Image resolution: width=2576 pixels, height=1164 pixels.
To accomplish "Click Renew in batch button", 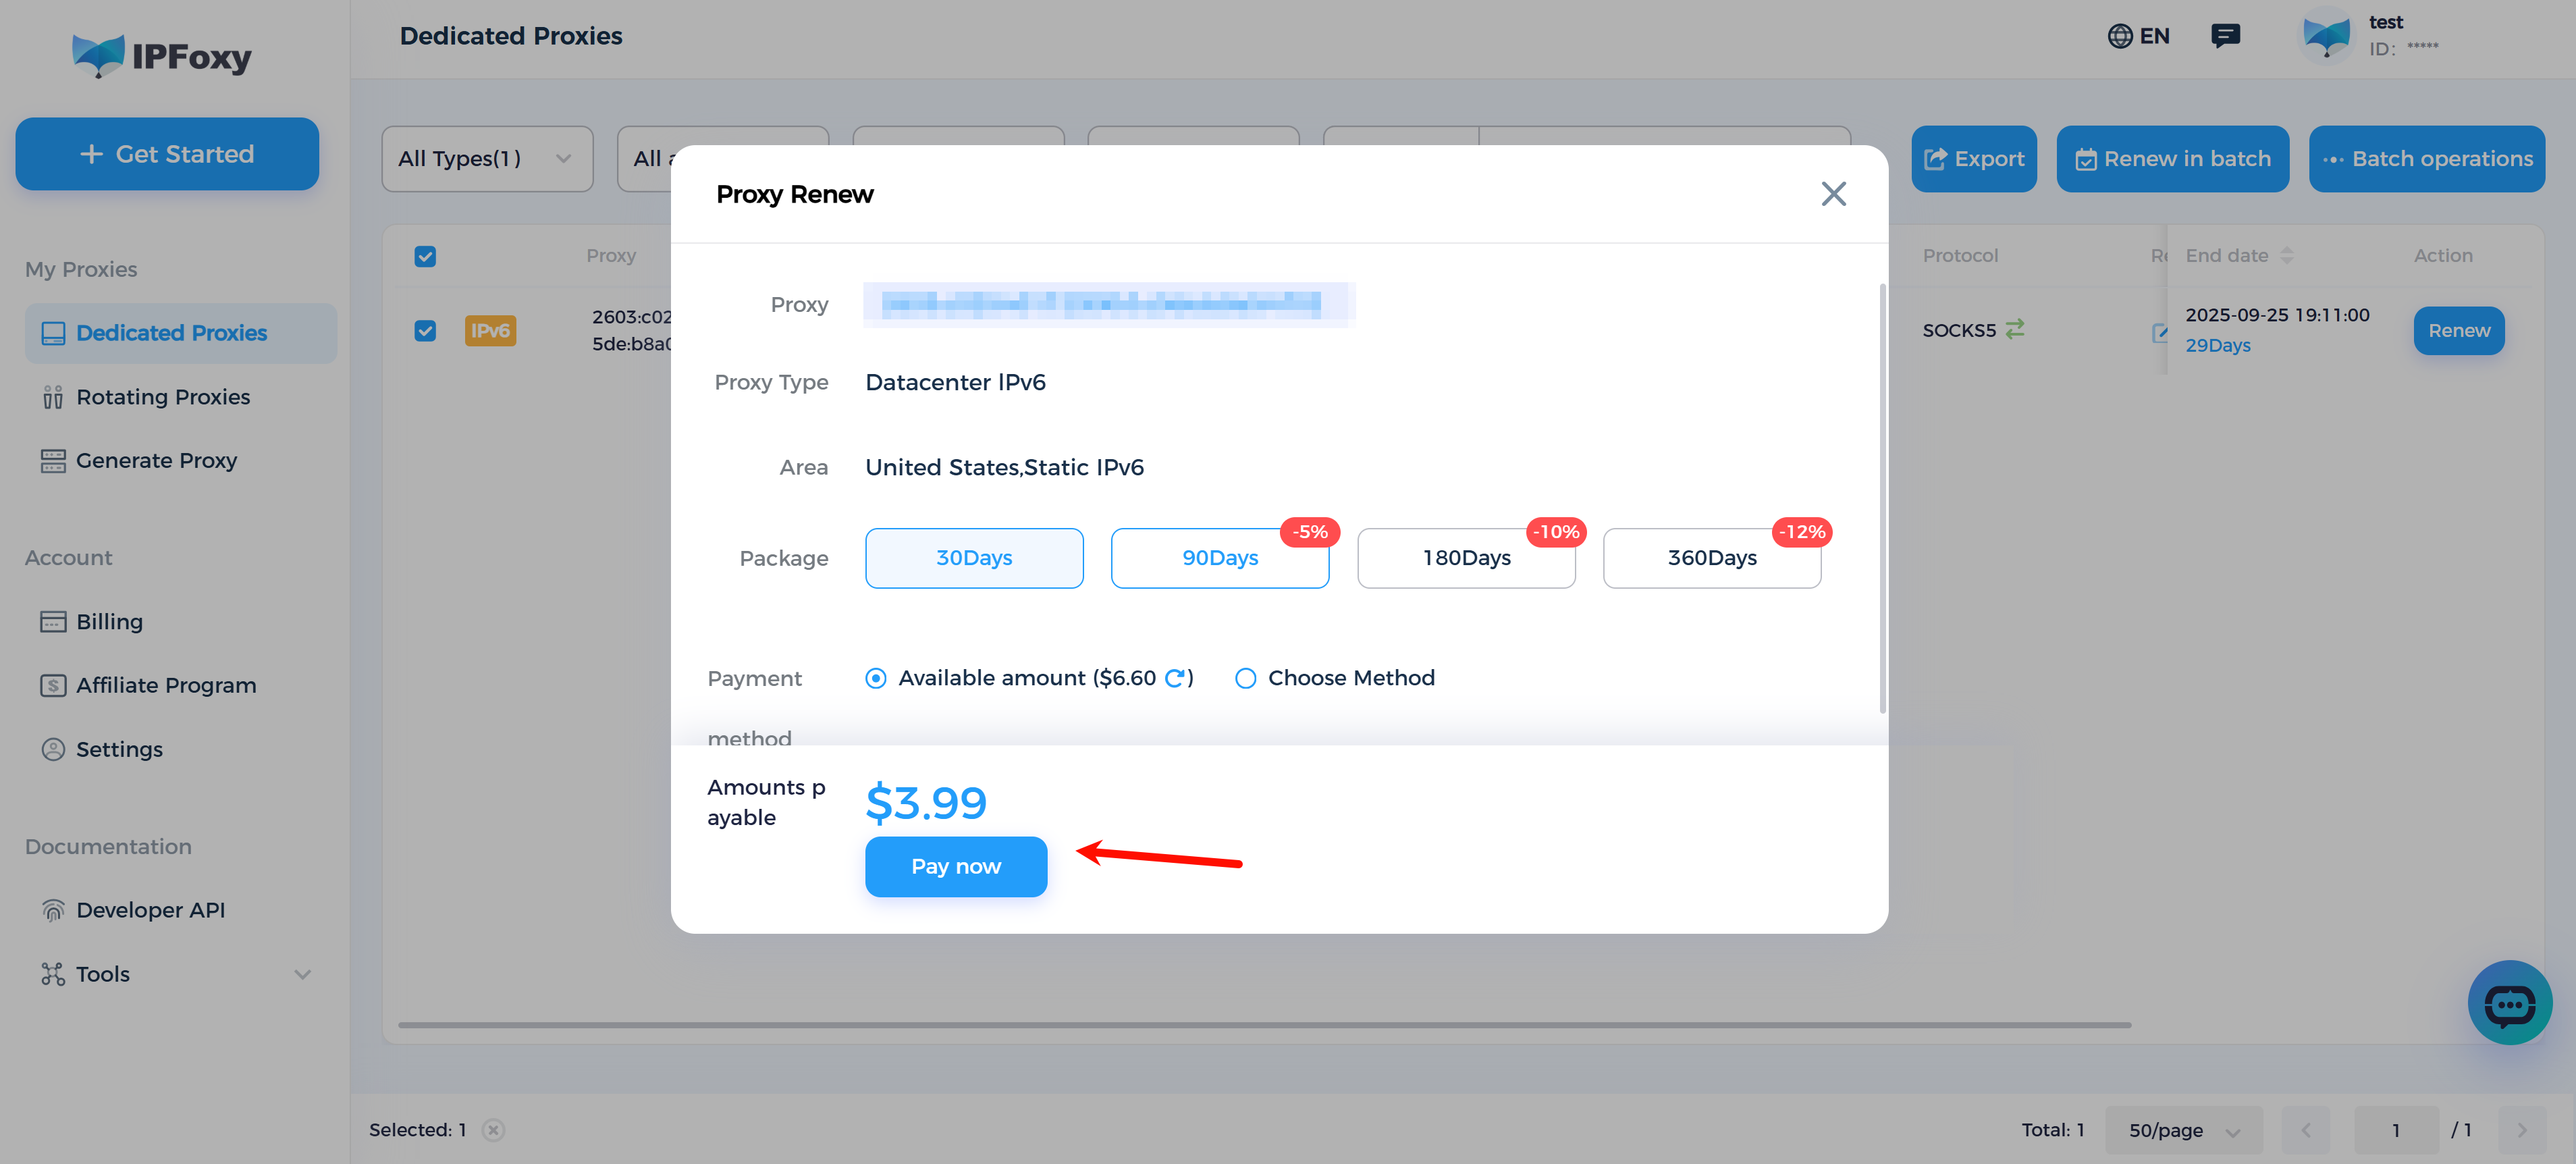I will click(x=2172, y=158).
